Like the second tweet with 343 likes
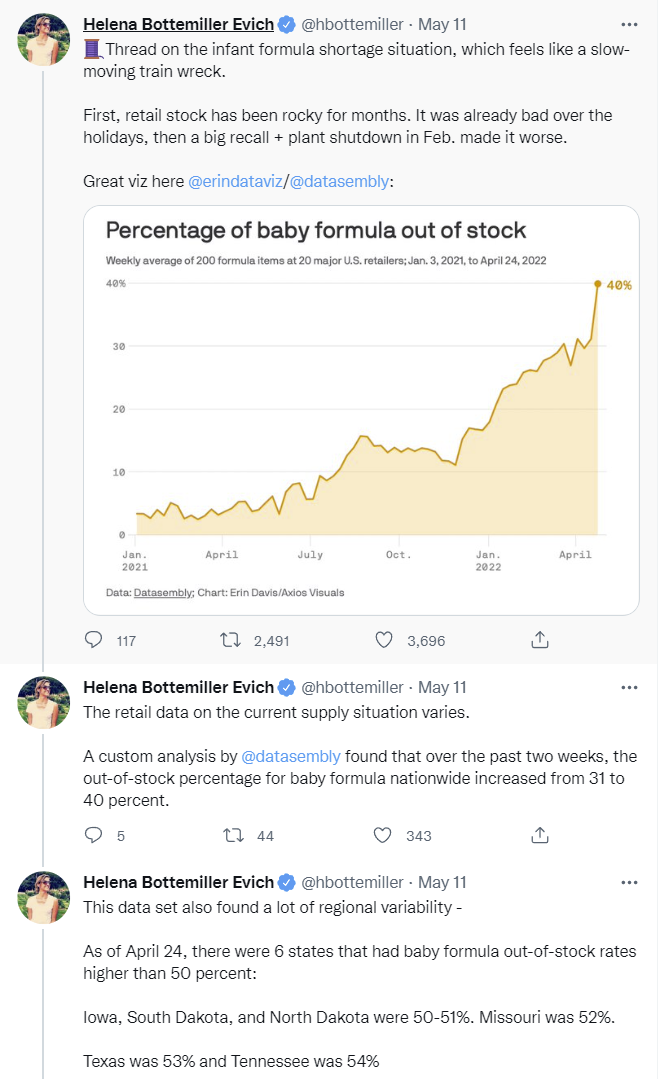The height and width of the screenshot is (1079, 663). (x=383, y=835)
